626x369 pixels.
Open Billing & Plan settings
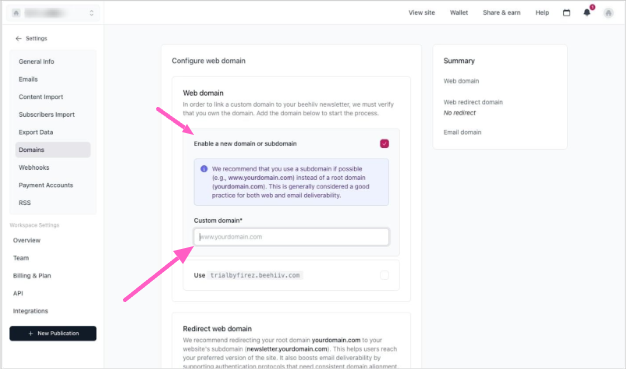(32, 276)
